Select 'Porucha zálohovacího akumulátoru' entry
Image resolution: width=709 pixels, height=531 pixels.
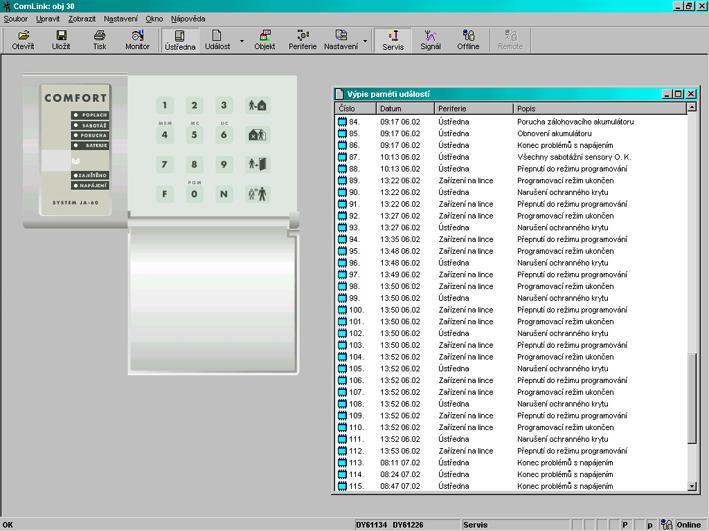[575, 122]
